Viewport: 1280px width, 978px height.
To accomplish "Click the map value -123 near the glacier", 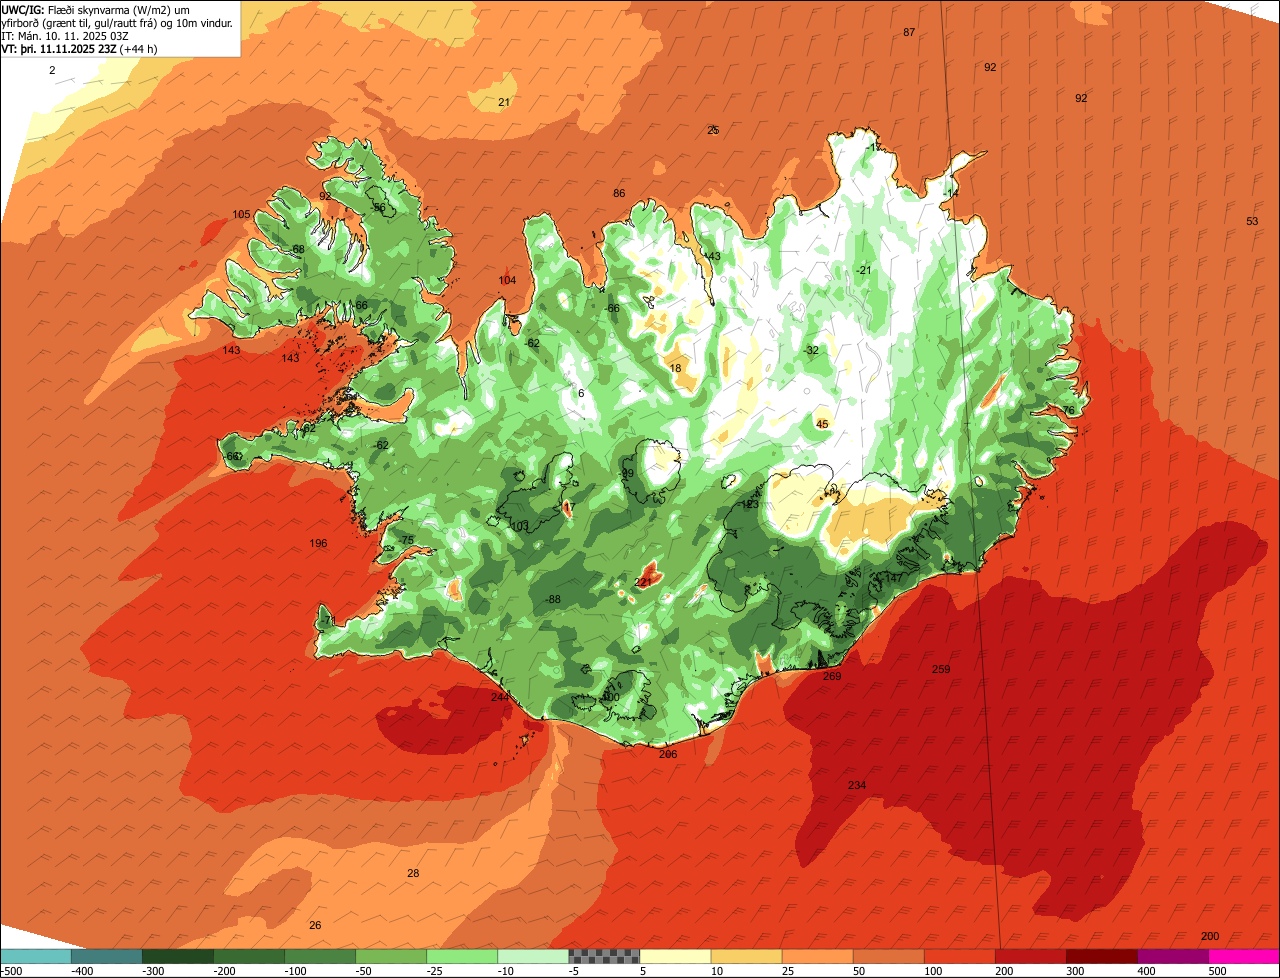I will point(748,504).
